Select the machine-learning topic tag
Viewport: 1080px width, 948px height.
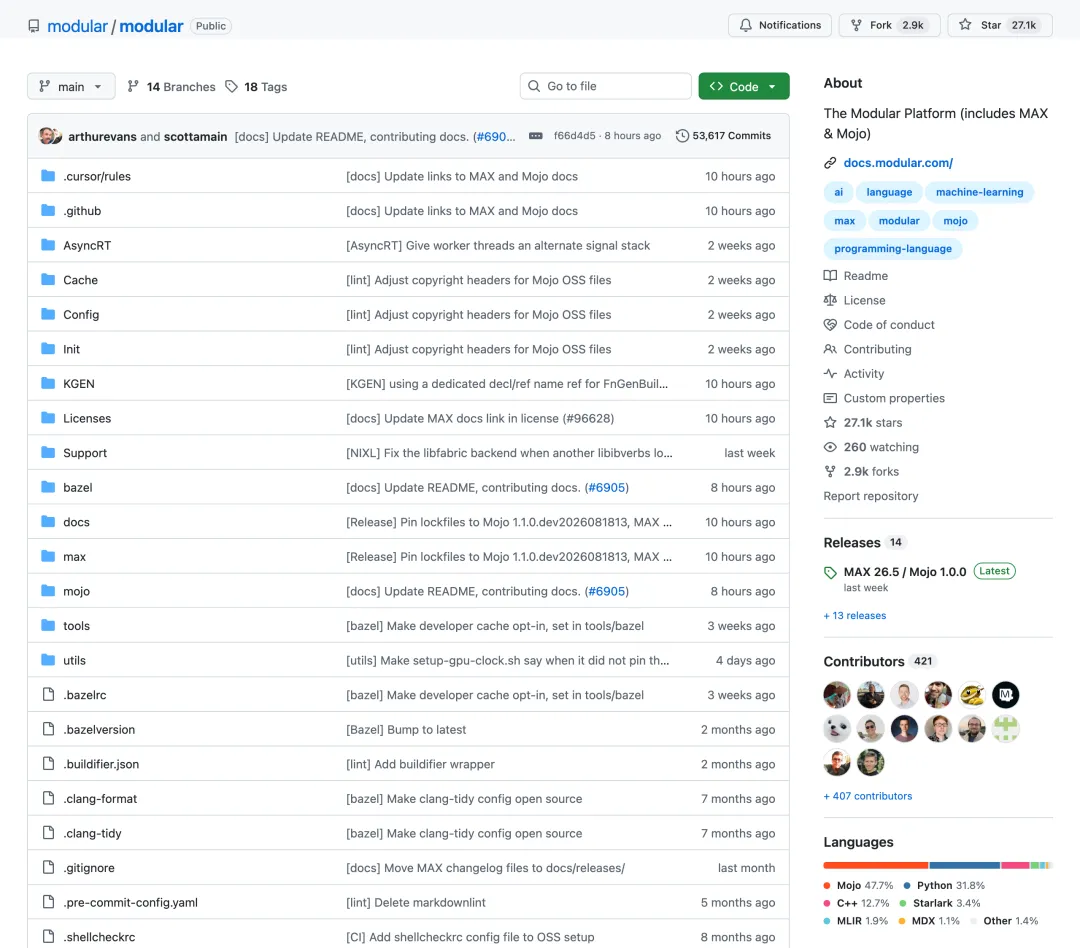click(979, 192)
